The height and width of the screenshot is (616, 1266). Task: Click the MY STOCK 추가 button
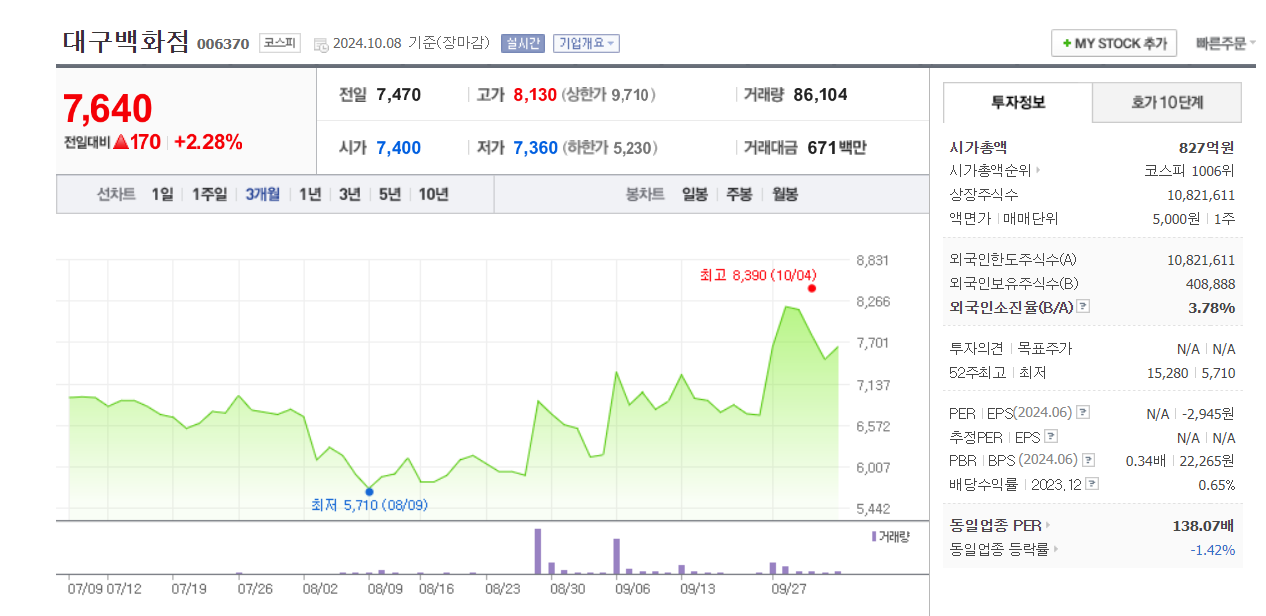click(1113, 43)
